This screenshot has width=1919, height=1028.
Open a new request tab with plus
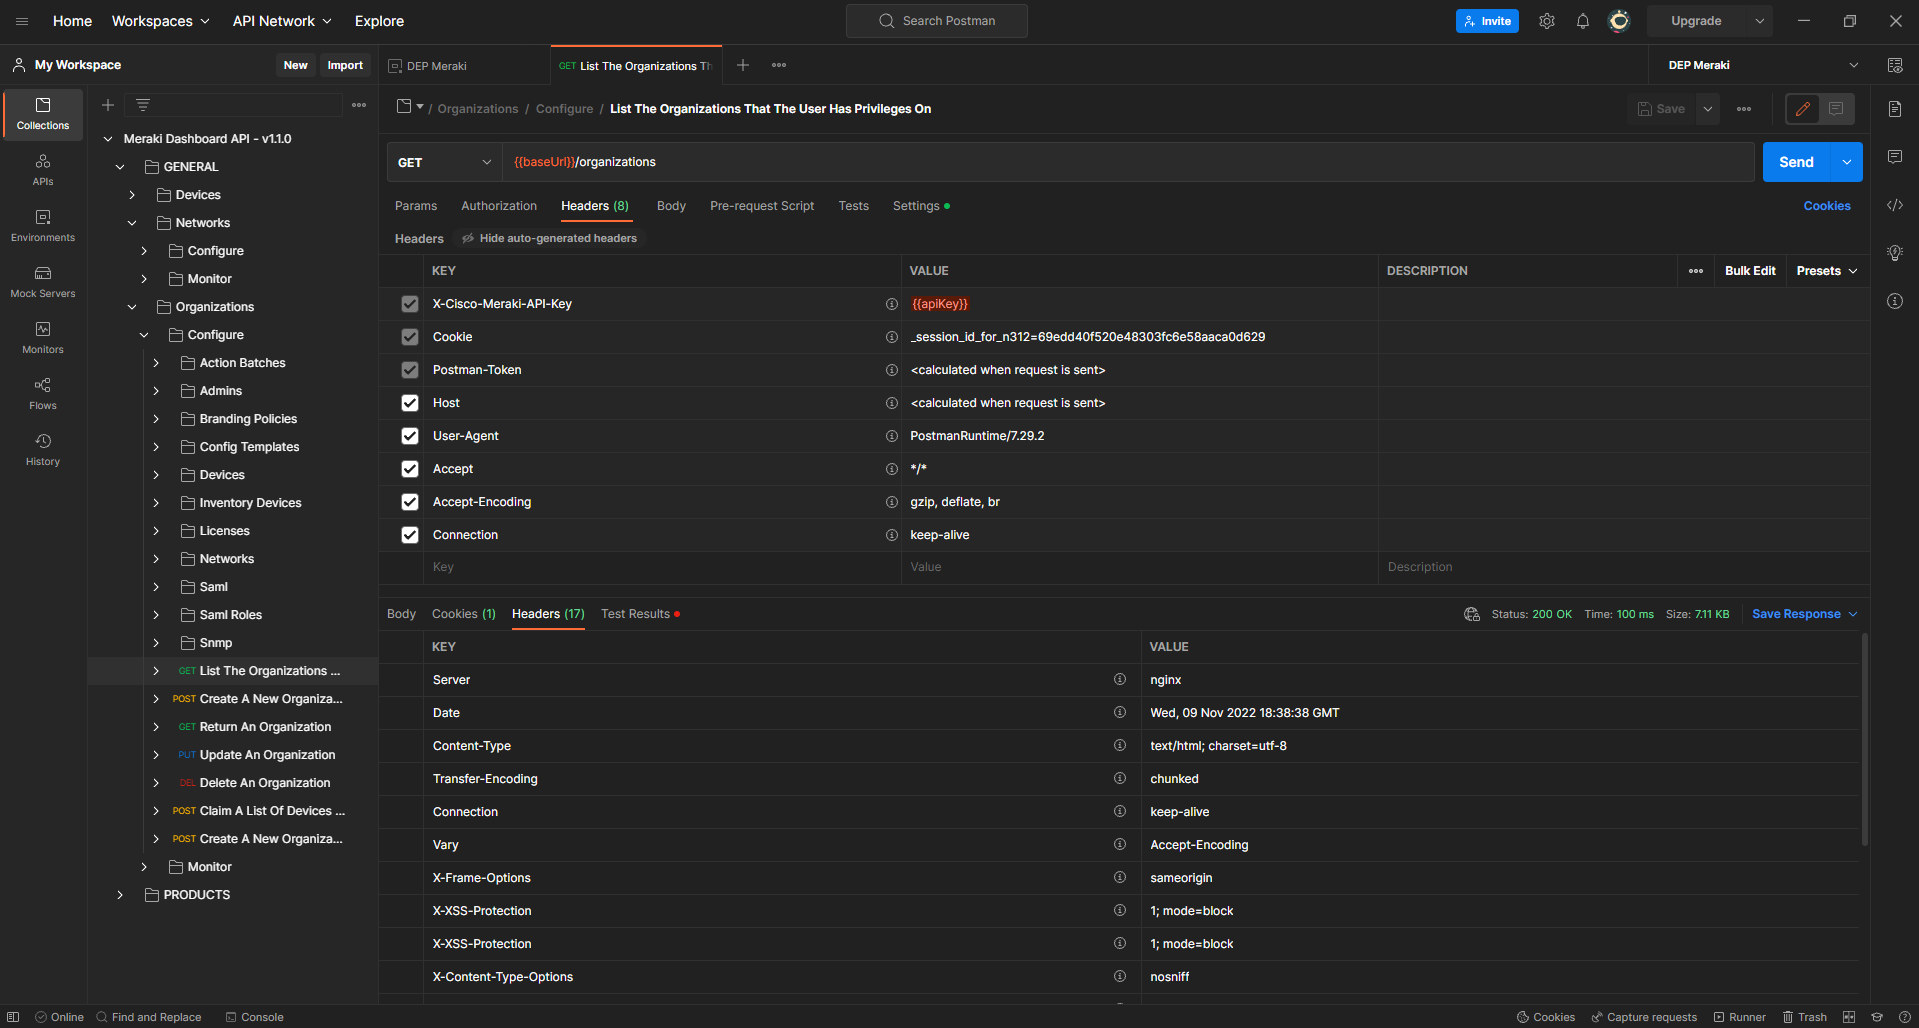[743, 65]
